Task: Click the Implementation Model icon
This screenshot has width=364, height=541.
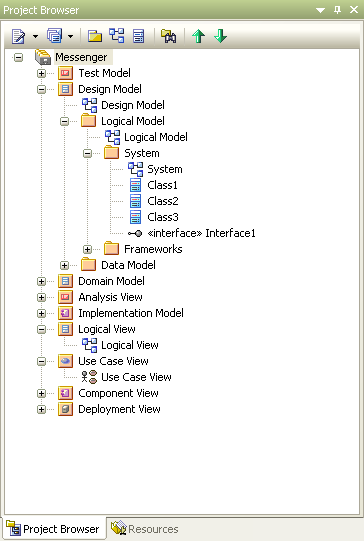Action: click(65, 313)
